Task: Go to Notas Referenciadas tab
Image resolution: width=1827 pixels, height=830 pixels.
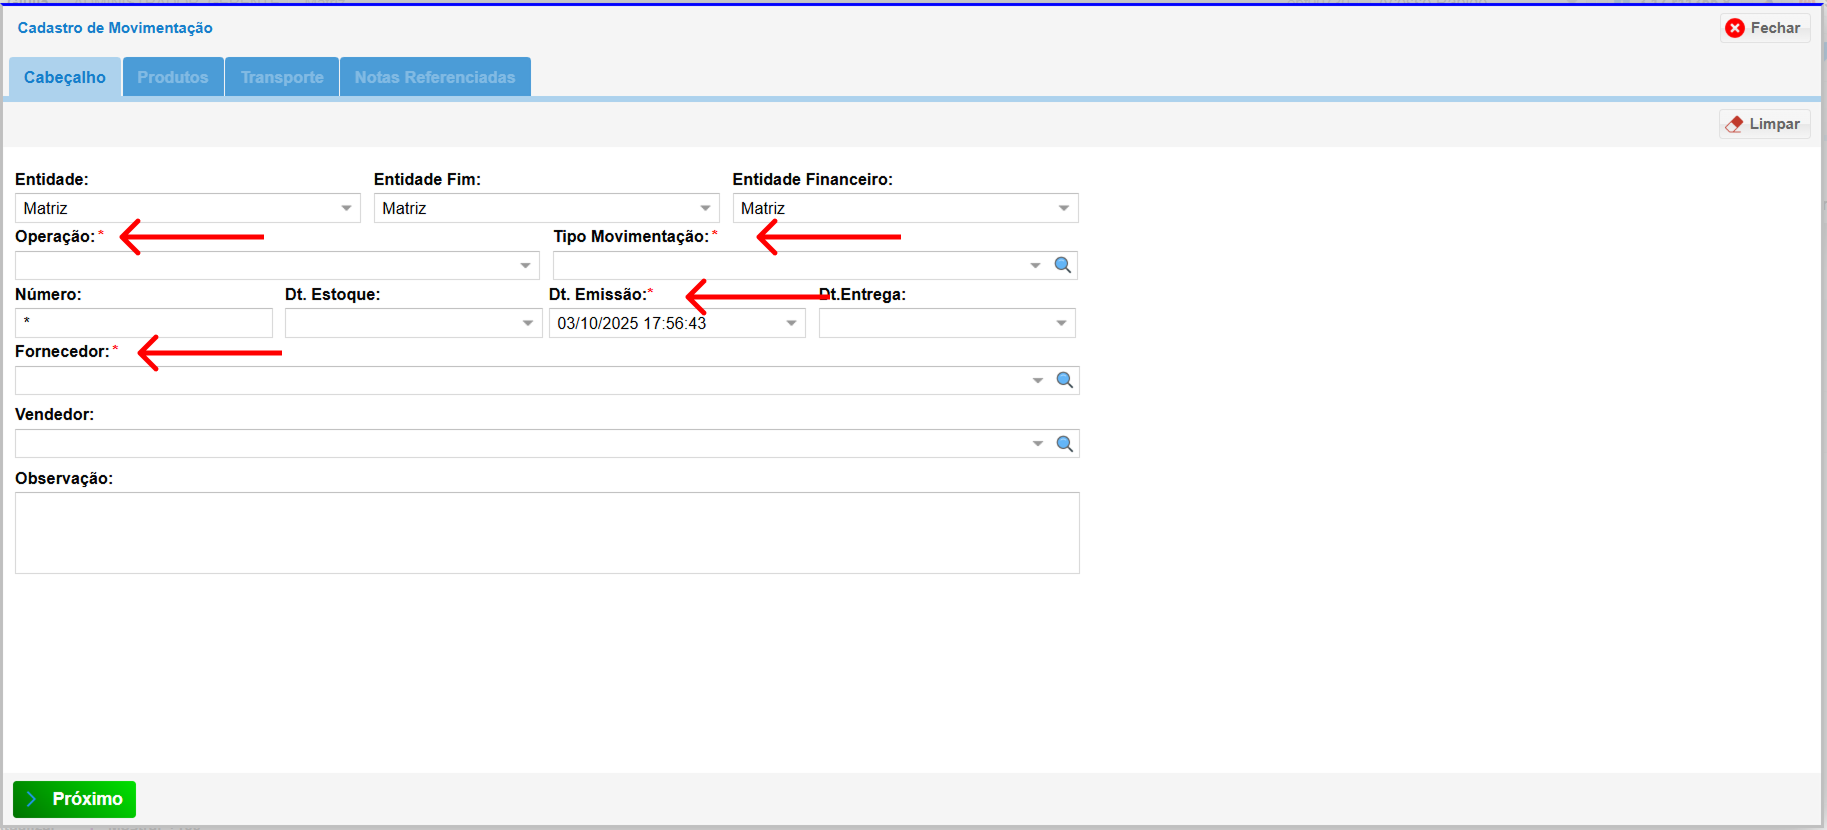Action: 435,77
